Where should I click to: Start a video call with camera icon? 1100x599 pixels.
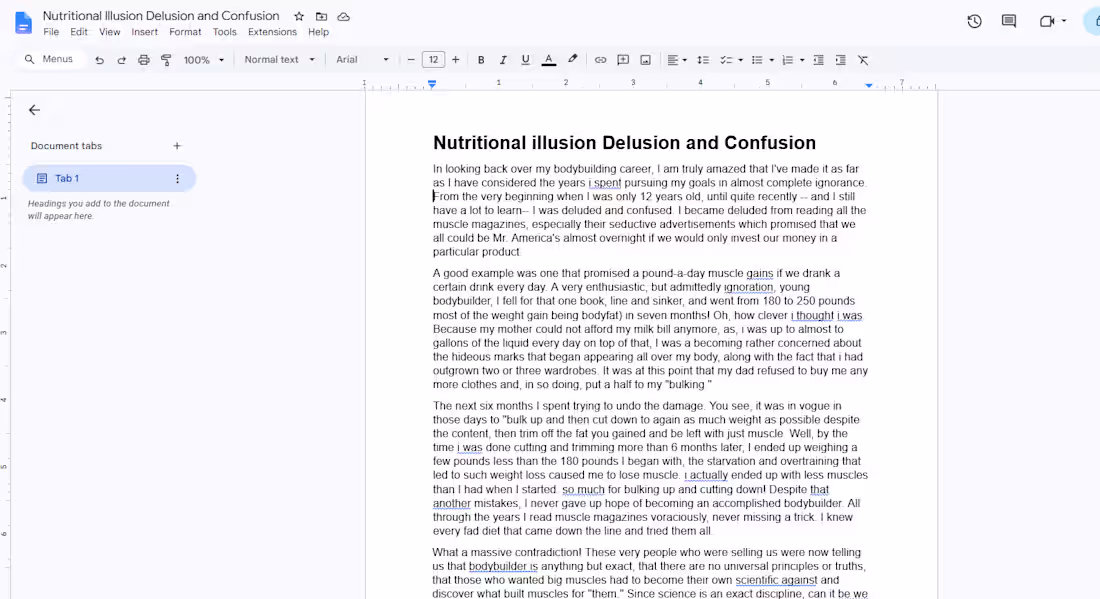[x=1047, y=21]
